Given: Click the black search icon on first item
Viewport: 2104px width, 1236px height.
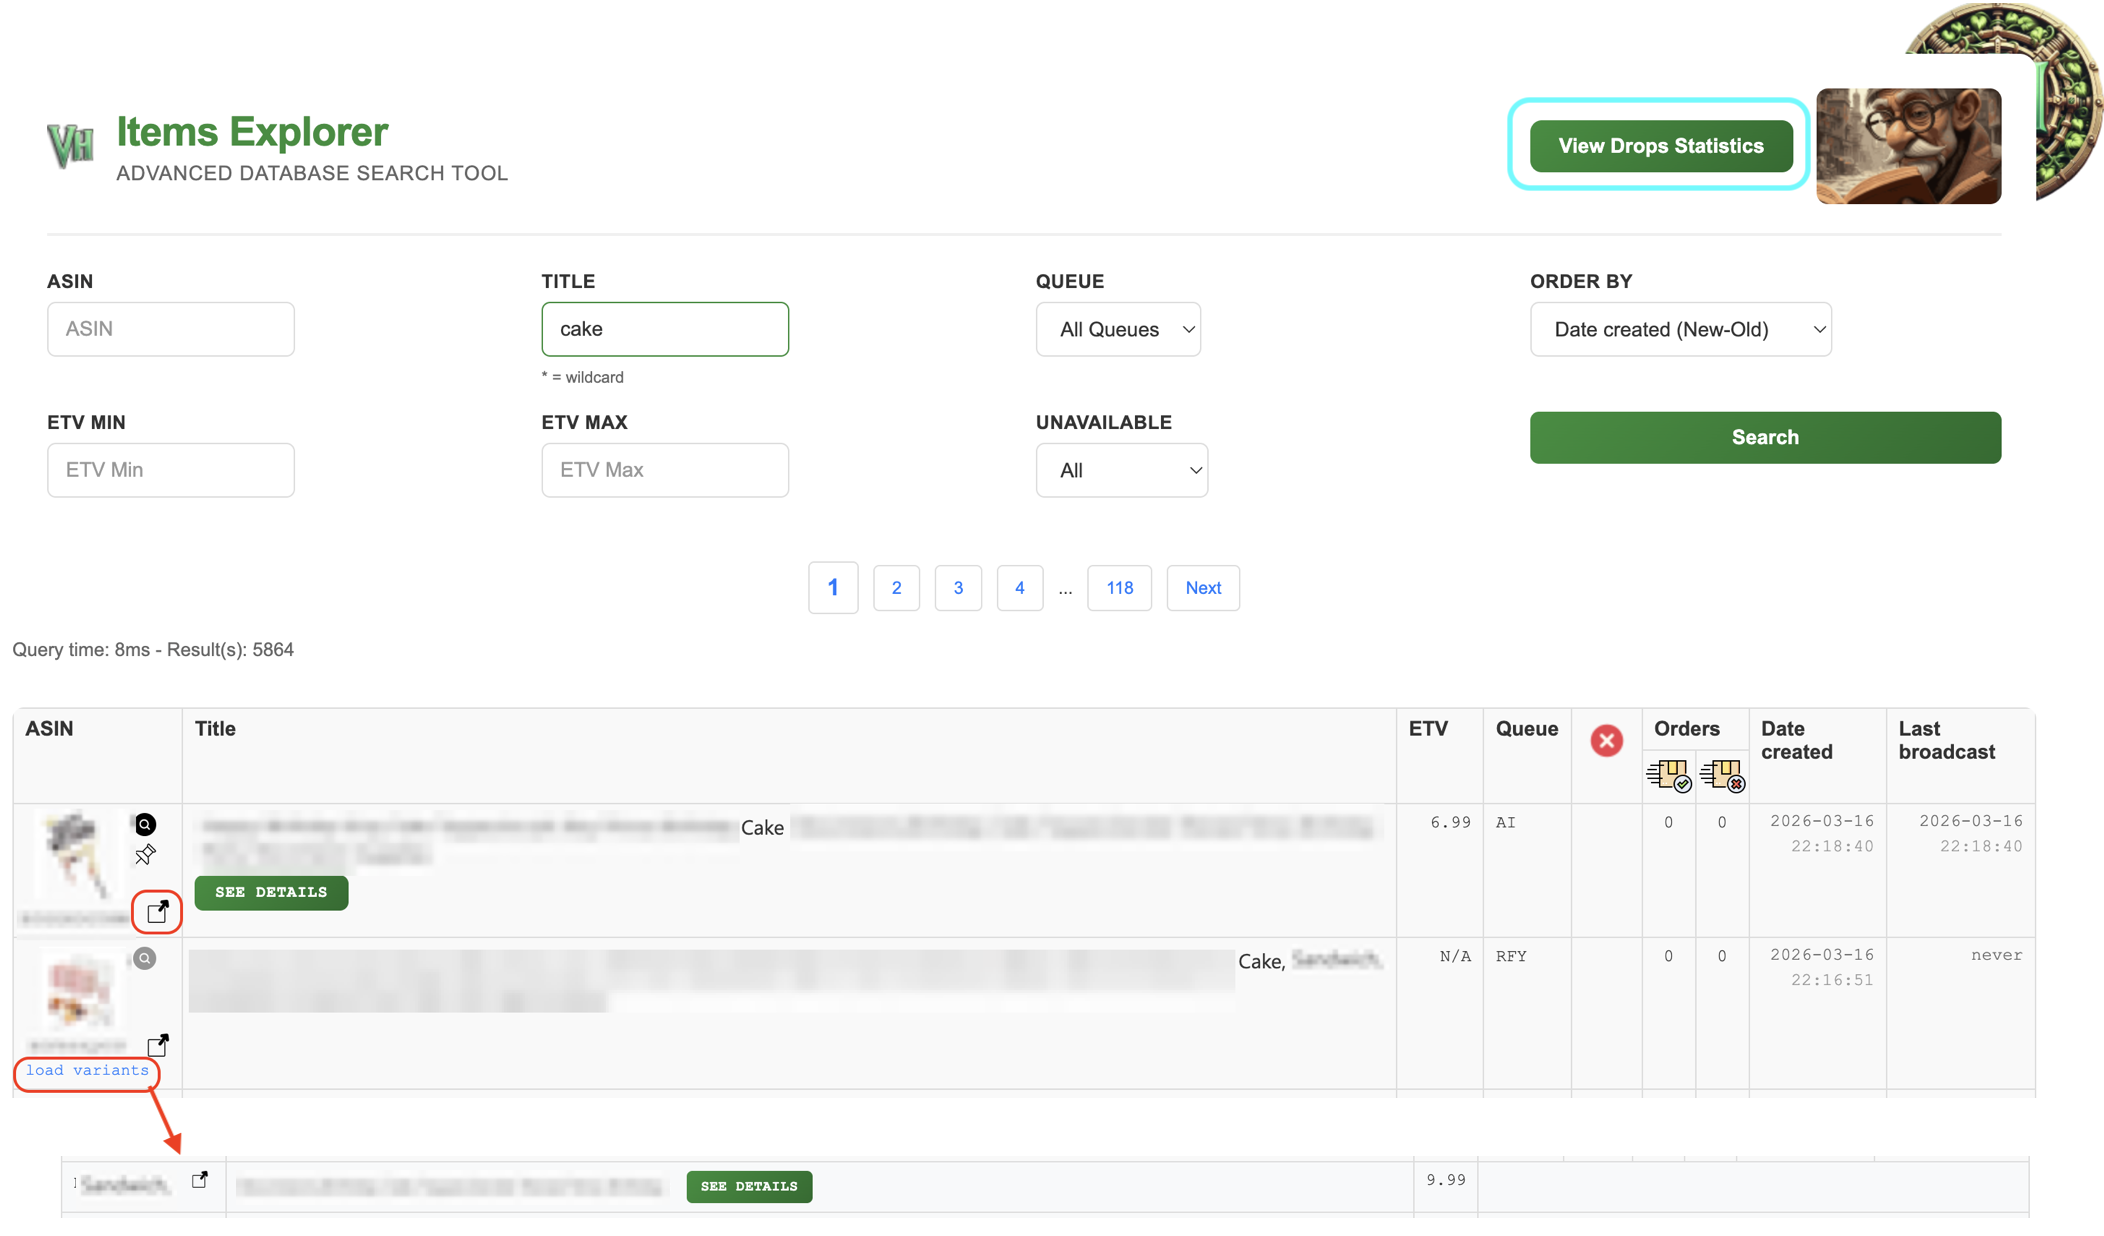Looking at the screenshot, I should tap(145, 825).
